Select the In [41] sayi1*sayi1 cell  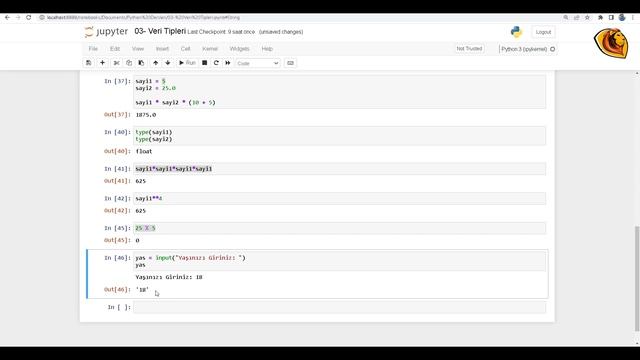[340, 169]
